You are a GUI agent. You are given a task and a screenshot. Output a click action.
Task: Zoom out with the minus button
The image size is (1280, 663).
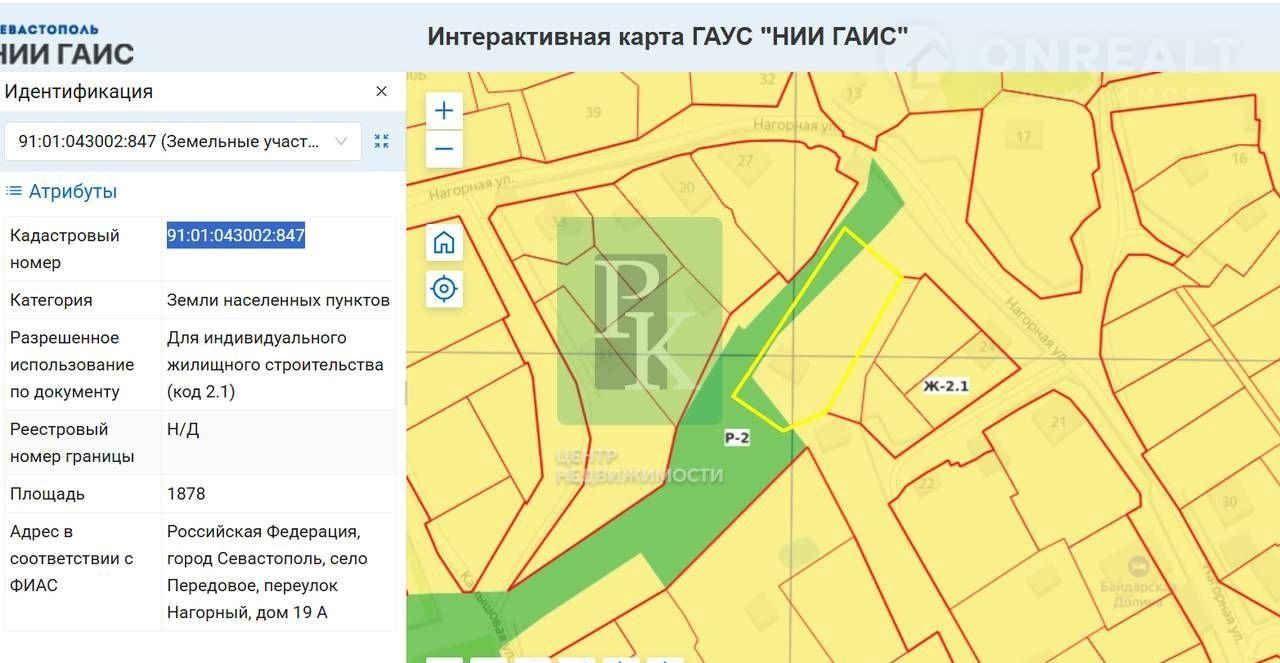(x=444, y=149)
